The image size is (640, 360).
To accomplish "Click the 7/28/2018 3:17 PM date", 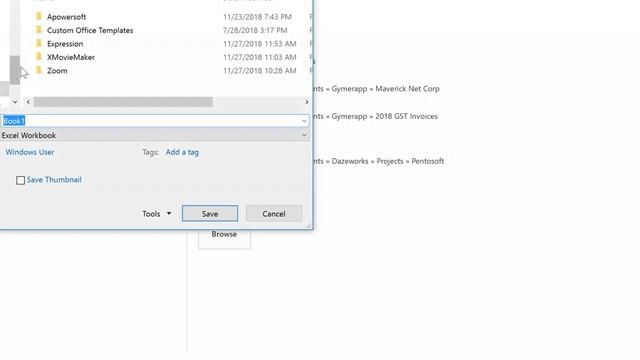I will pyautogui.click(x=255, y=30).
